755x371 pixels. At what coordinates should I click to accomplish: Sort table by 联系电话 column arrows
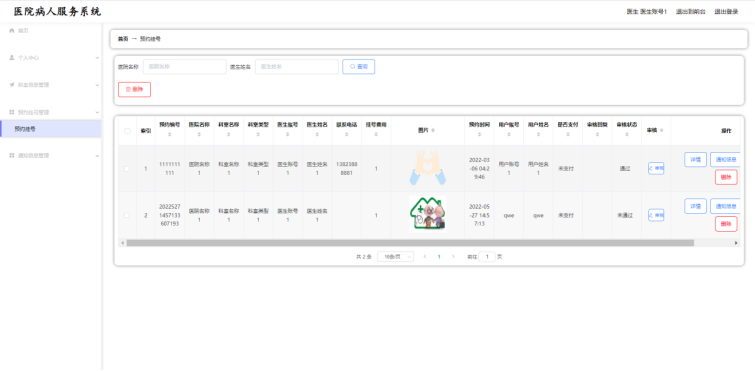pos(347,135)
